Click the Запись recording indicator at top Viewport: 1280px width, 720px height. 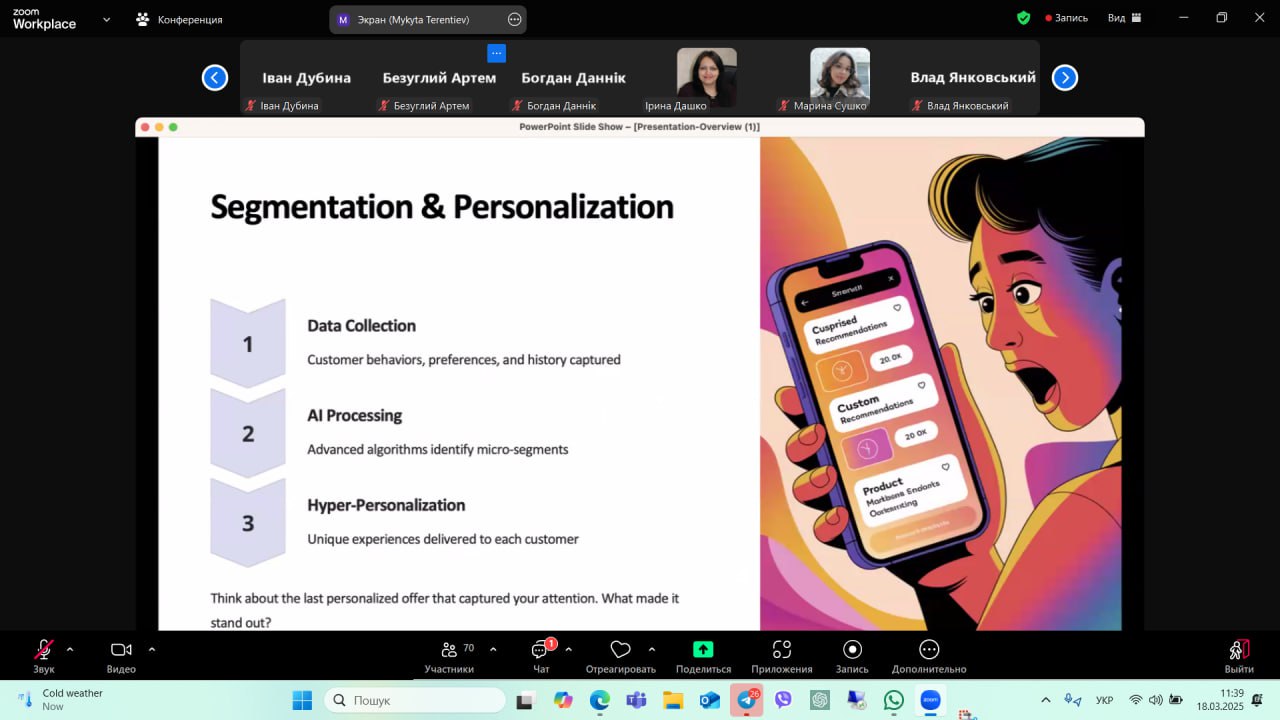tap(1066, 18)
